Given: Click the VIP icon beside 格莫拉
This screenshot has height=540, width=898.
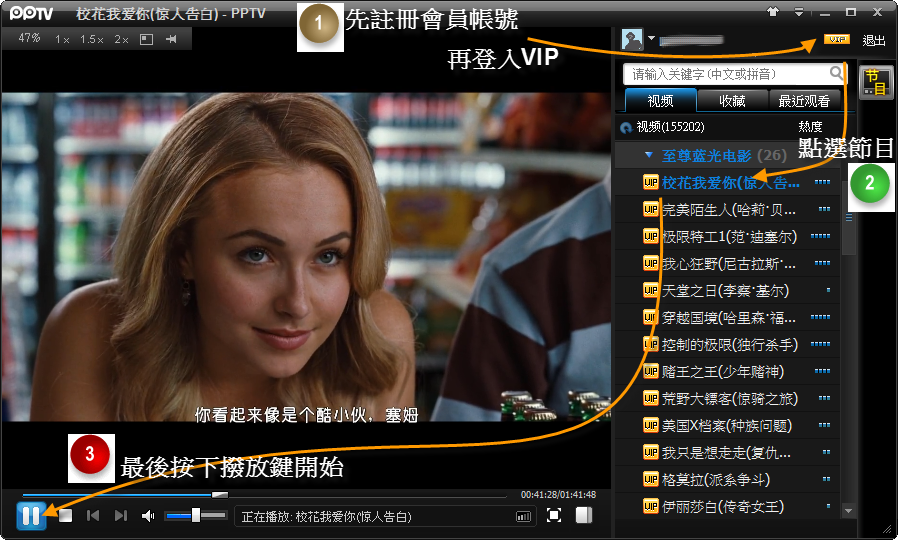Looking at the screenshot, I should coord(651,479).
